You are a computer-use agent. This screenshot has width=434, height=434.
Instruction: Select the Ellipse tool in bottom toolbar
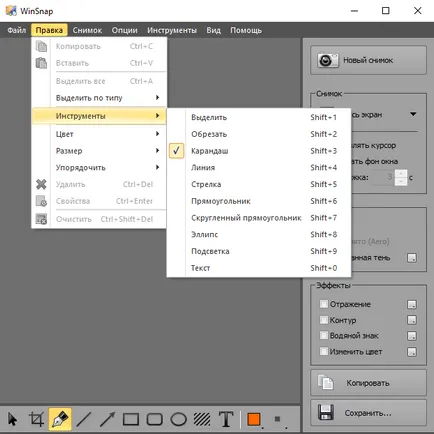[179, 419]
